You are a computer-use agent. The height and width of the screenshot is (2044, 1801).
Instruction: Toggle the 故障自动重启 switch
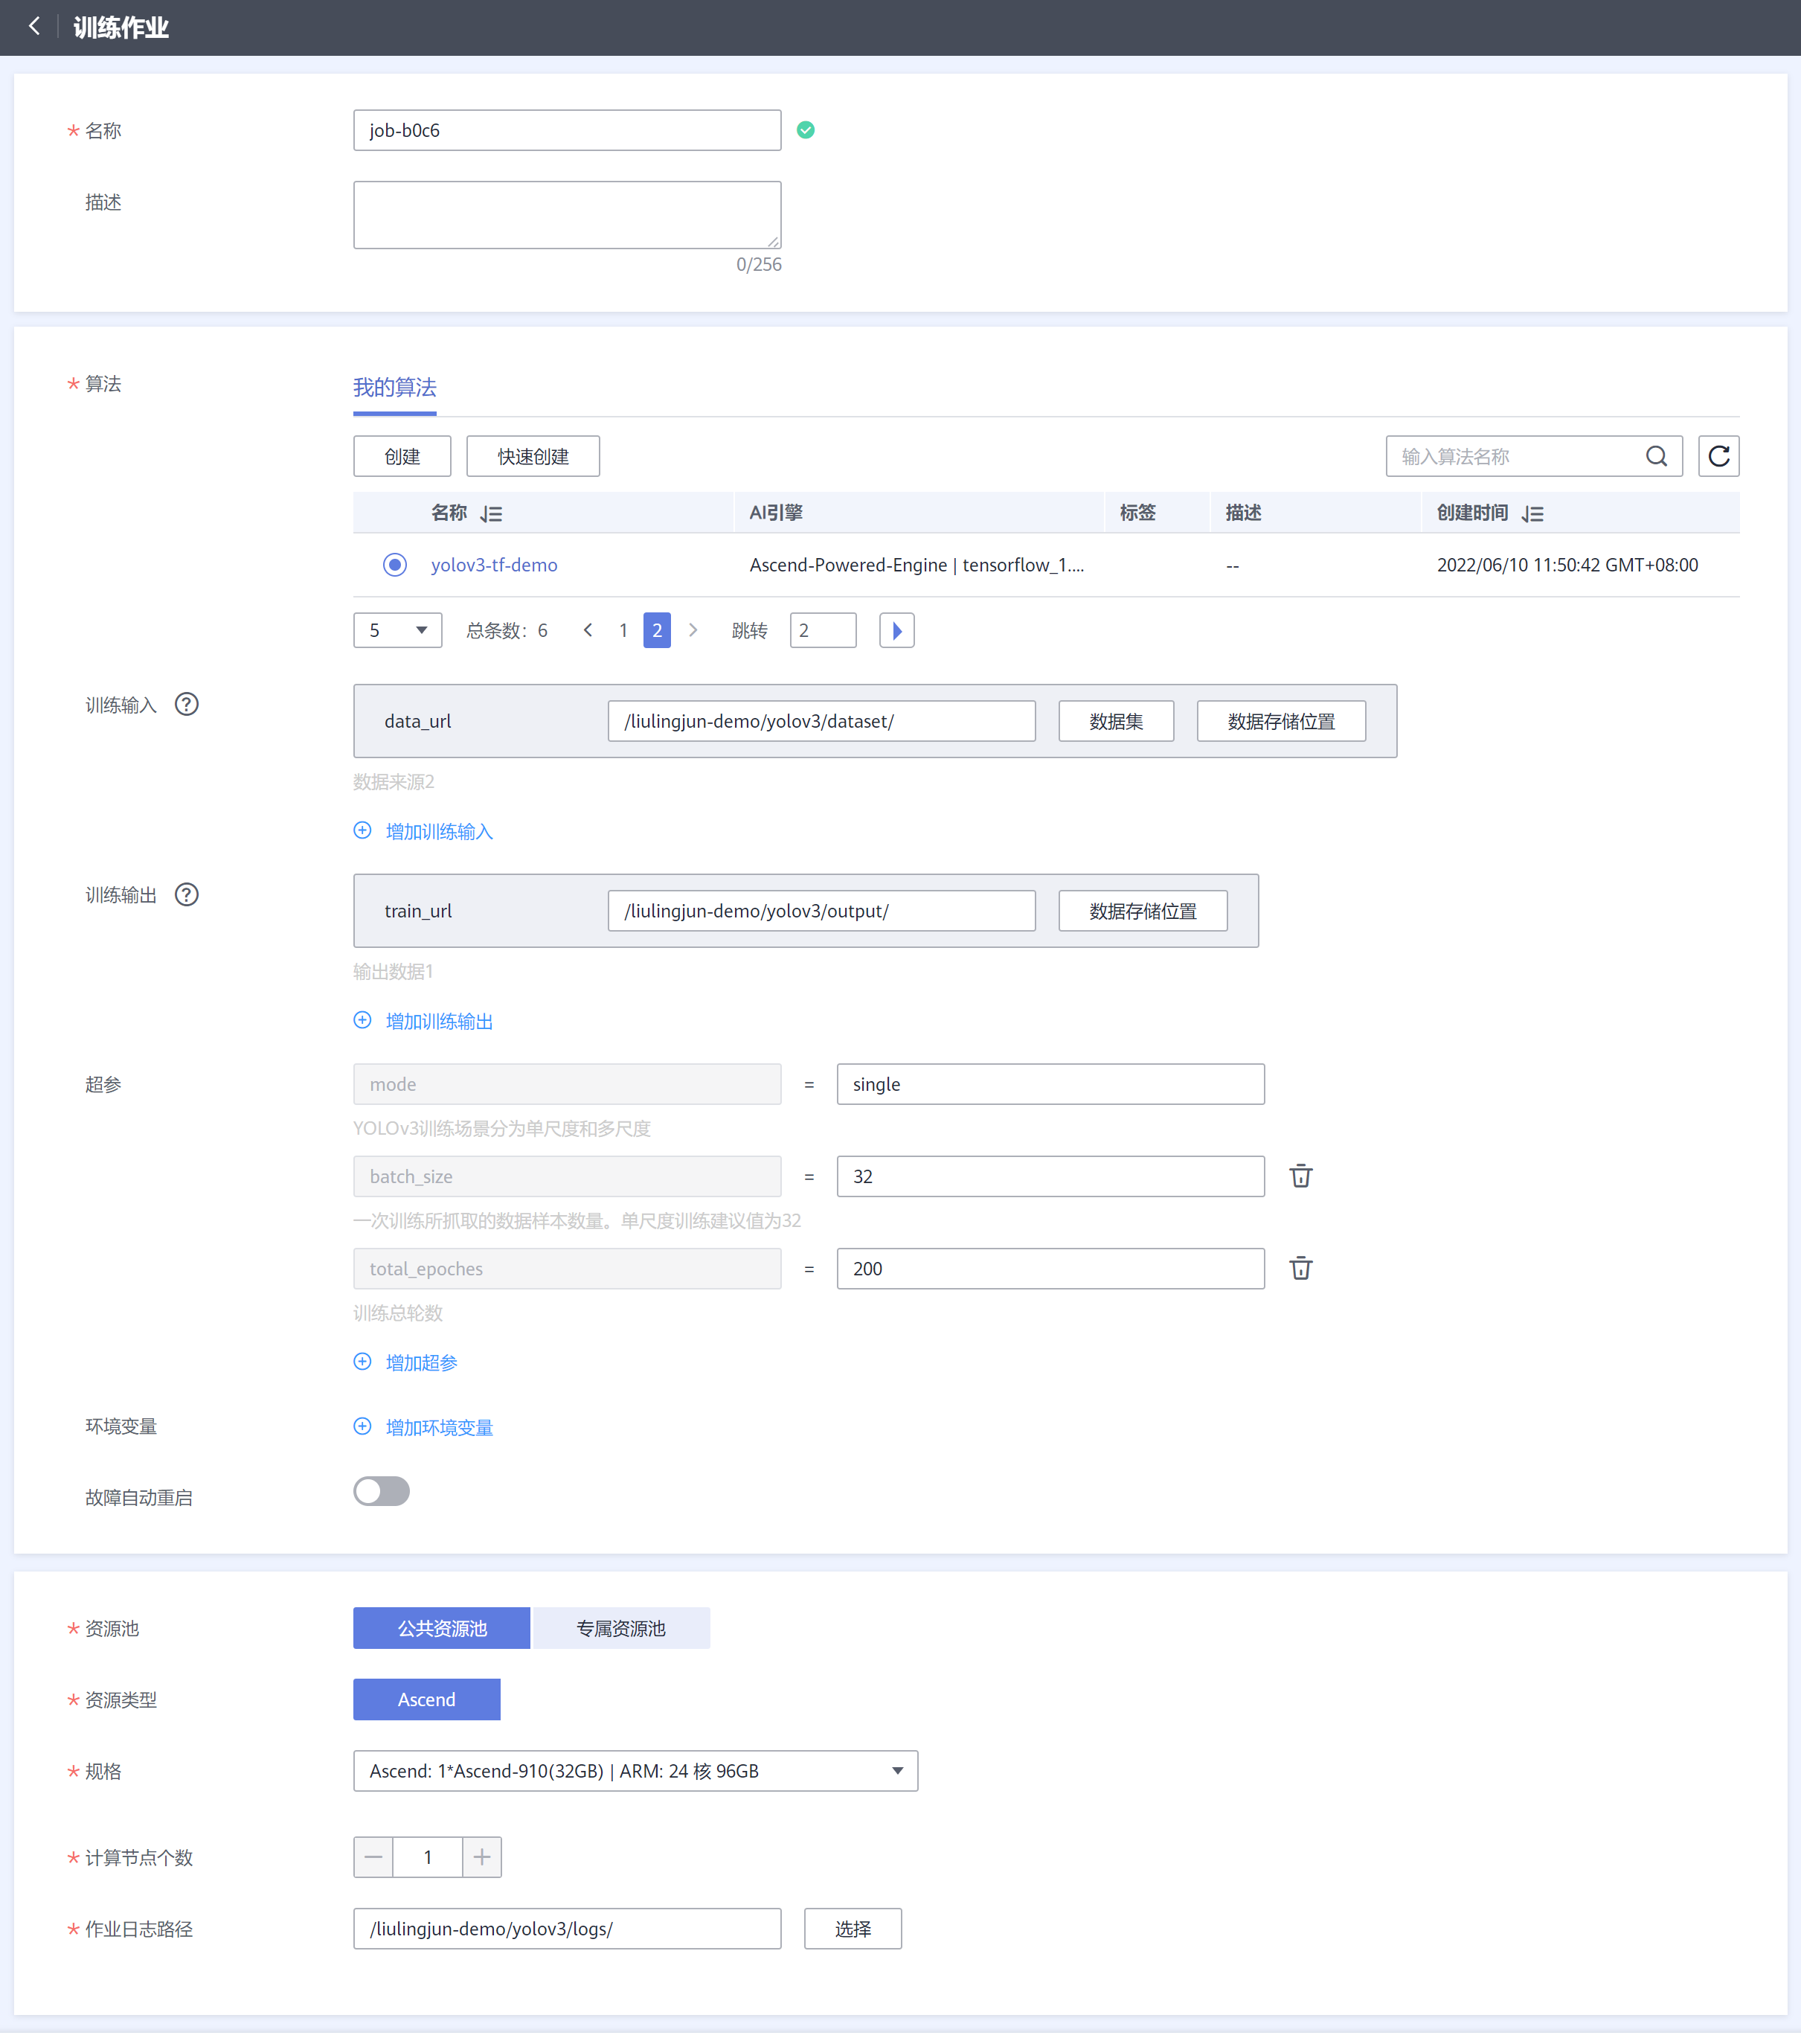(381, 1492)
